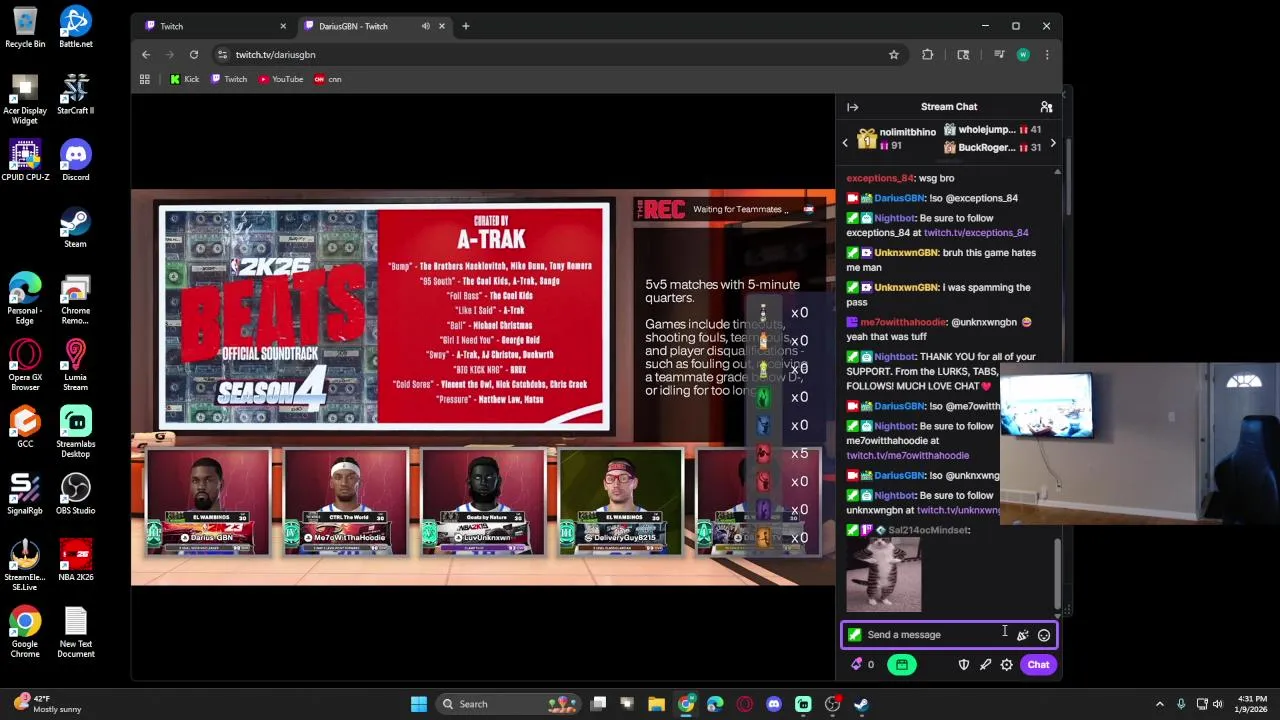1280x720 pixels.
Task: Open nolimitbhino top gifter entry
Action: pyautogui.click(x=897, y=138)
